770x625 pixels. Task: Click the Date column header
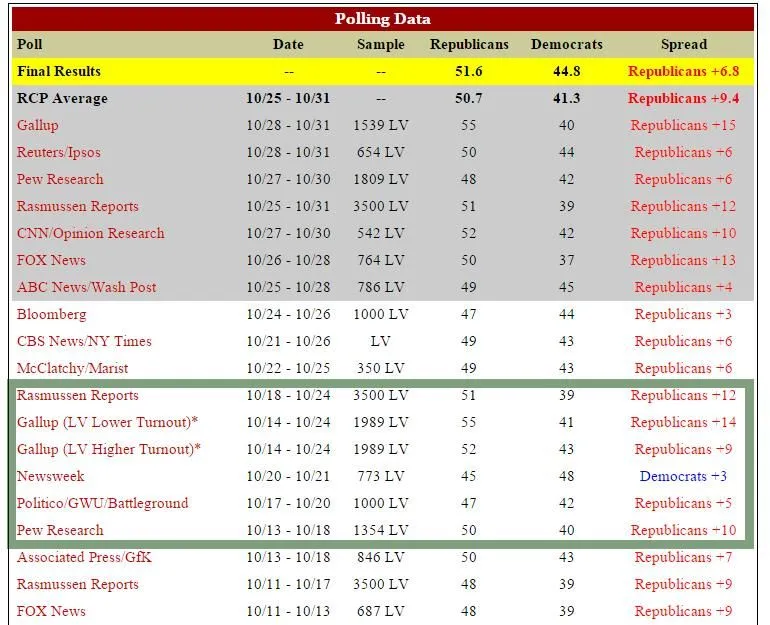click(x=288, y=44)
